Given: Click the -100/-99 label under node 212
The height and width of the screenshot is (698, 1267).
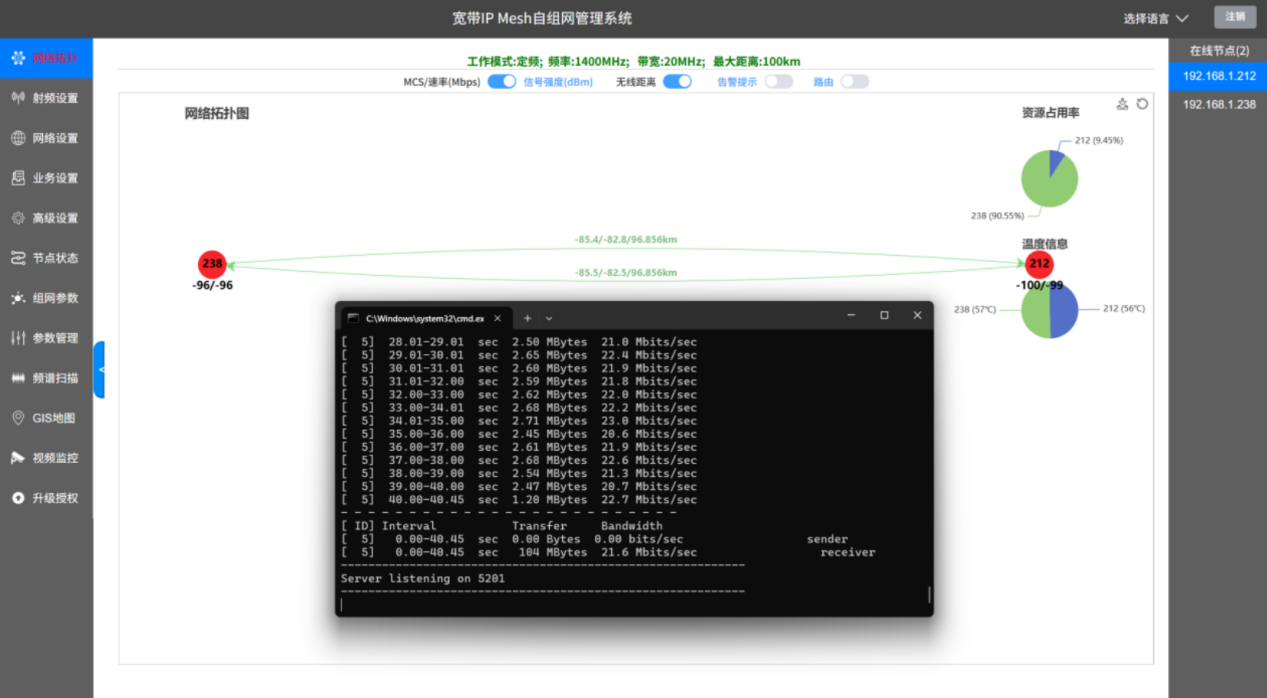Looking at the screenshot, I should click(1039, 285).
